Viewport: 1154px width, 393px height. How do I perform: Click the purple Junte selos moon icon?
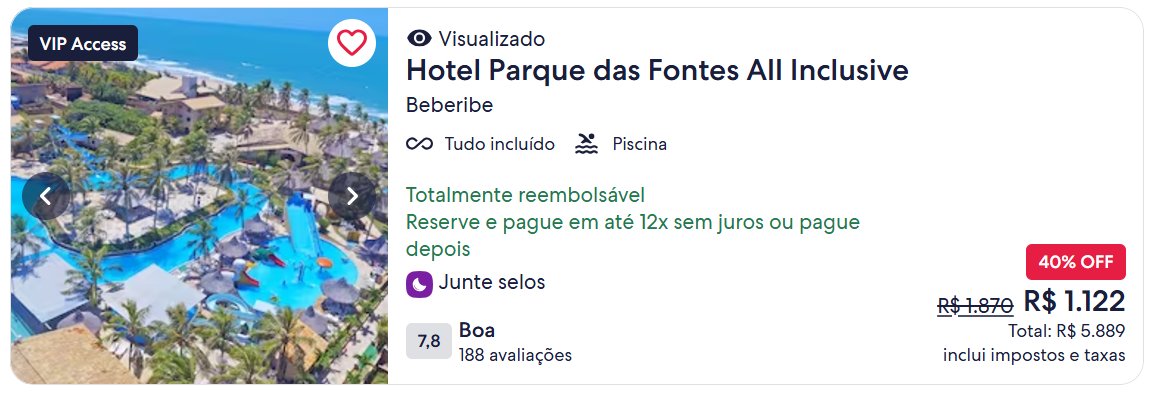419,284
